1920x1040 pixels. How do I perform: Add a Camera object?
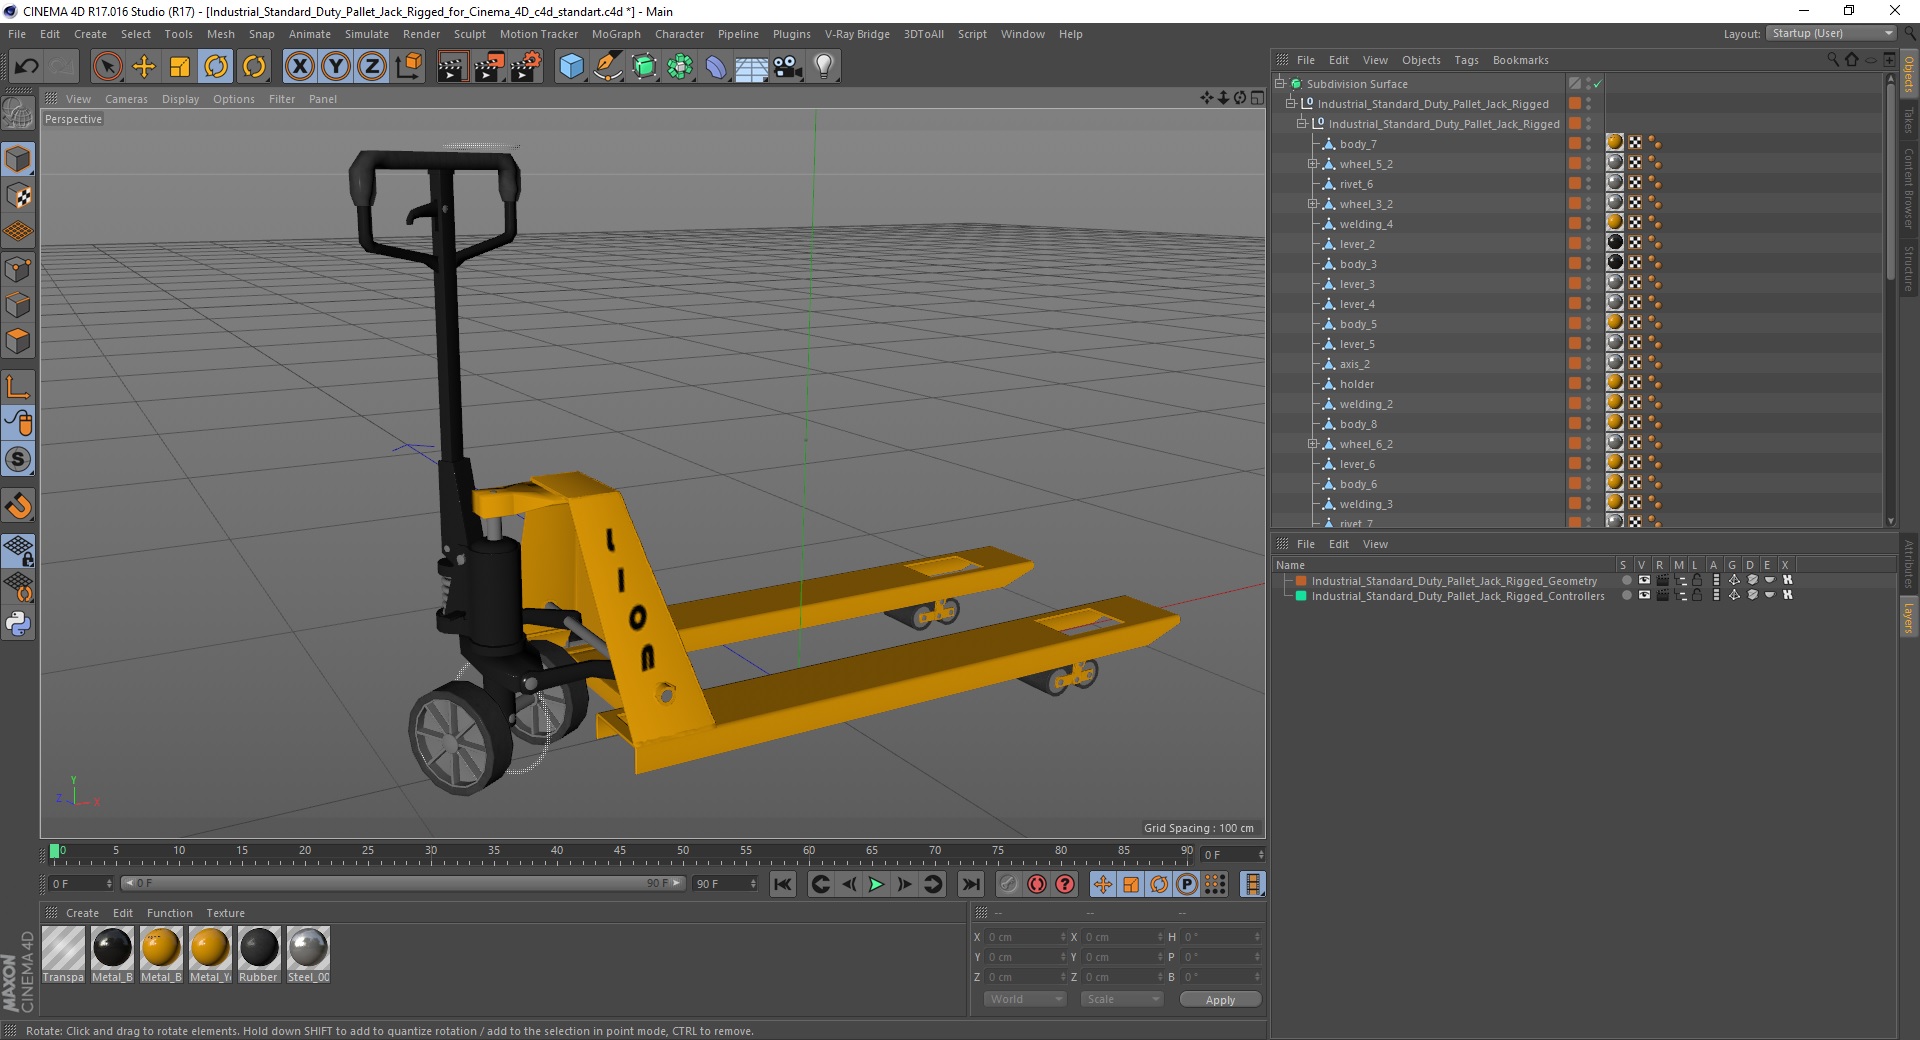pyautogui.click(x=788, y=67)
